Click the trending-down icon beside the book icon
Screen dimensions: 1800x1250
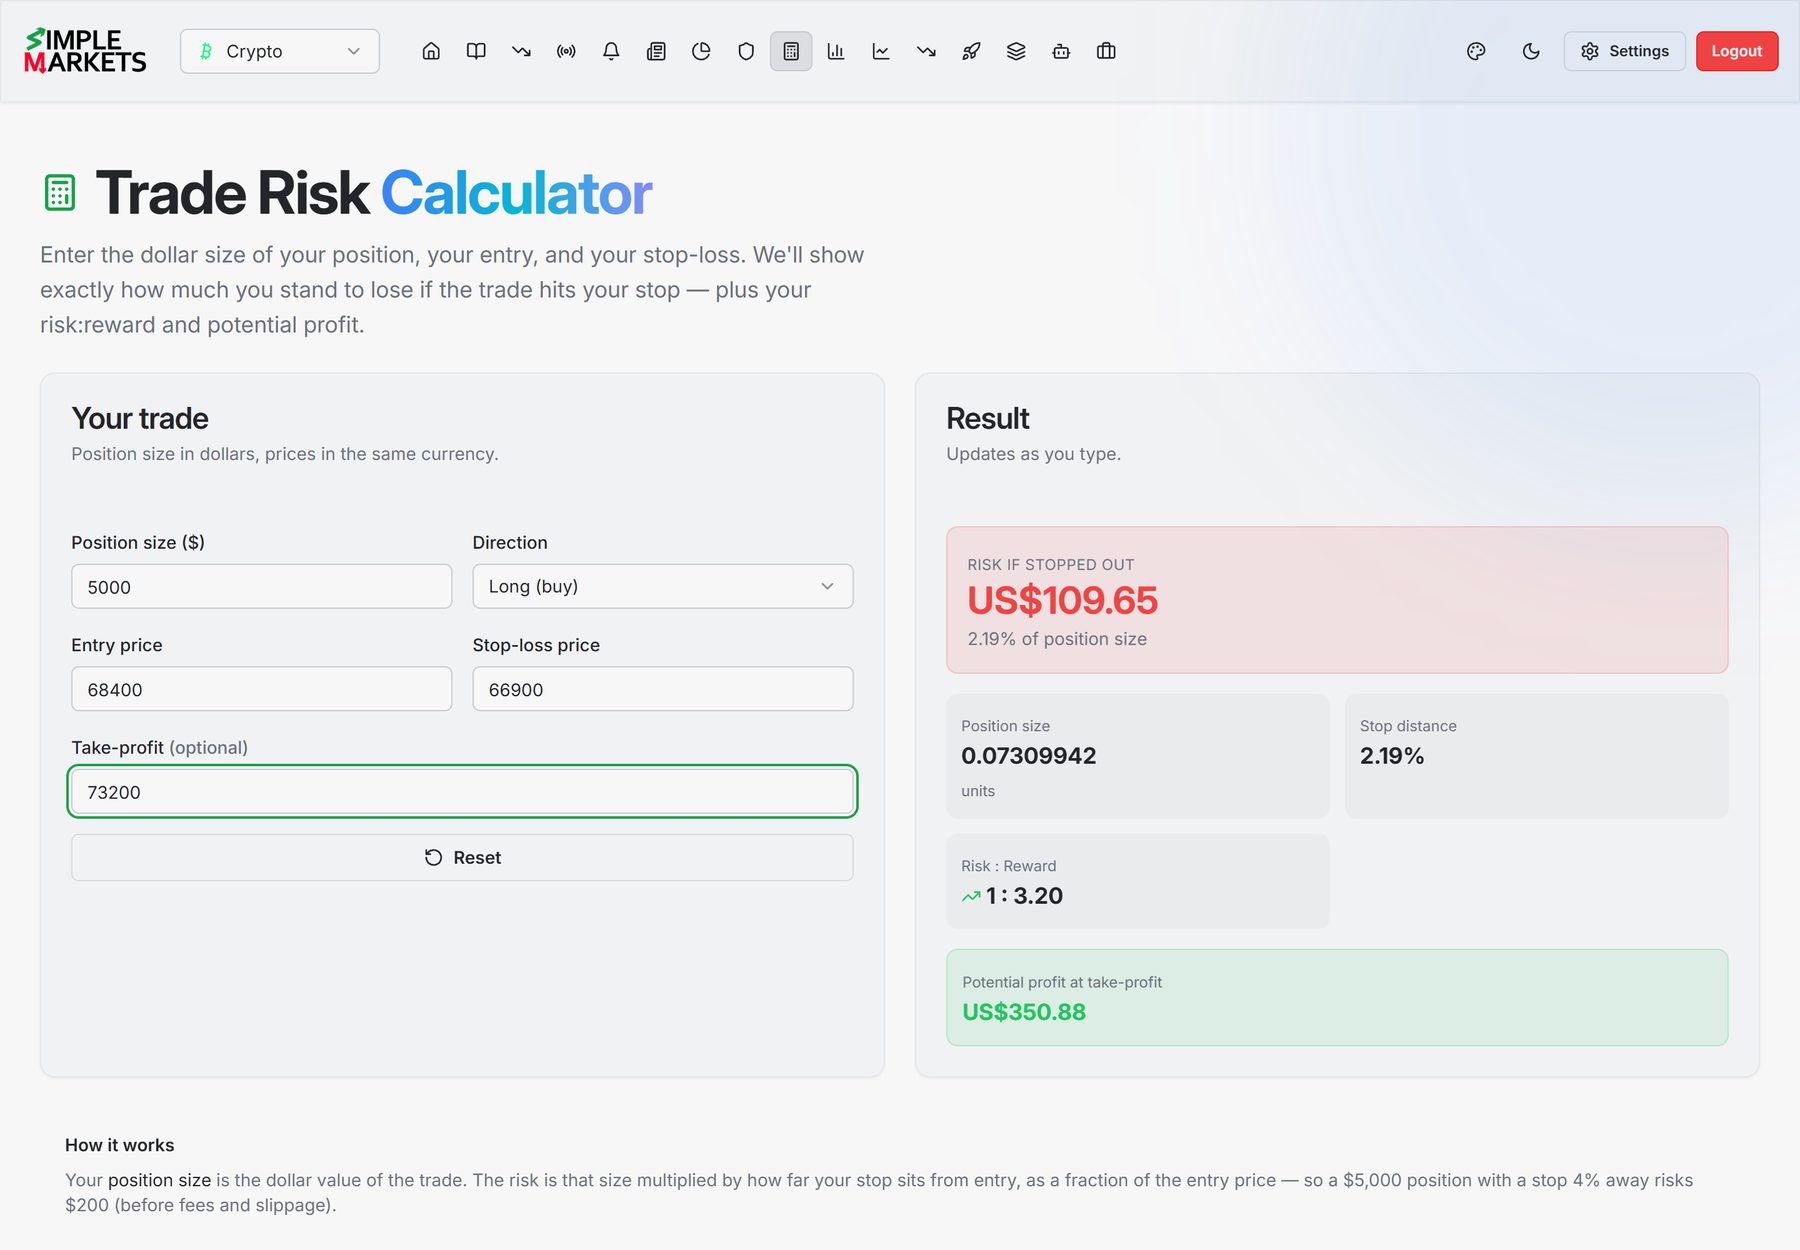521,51
